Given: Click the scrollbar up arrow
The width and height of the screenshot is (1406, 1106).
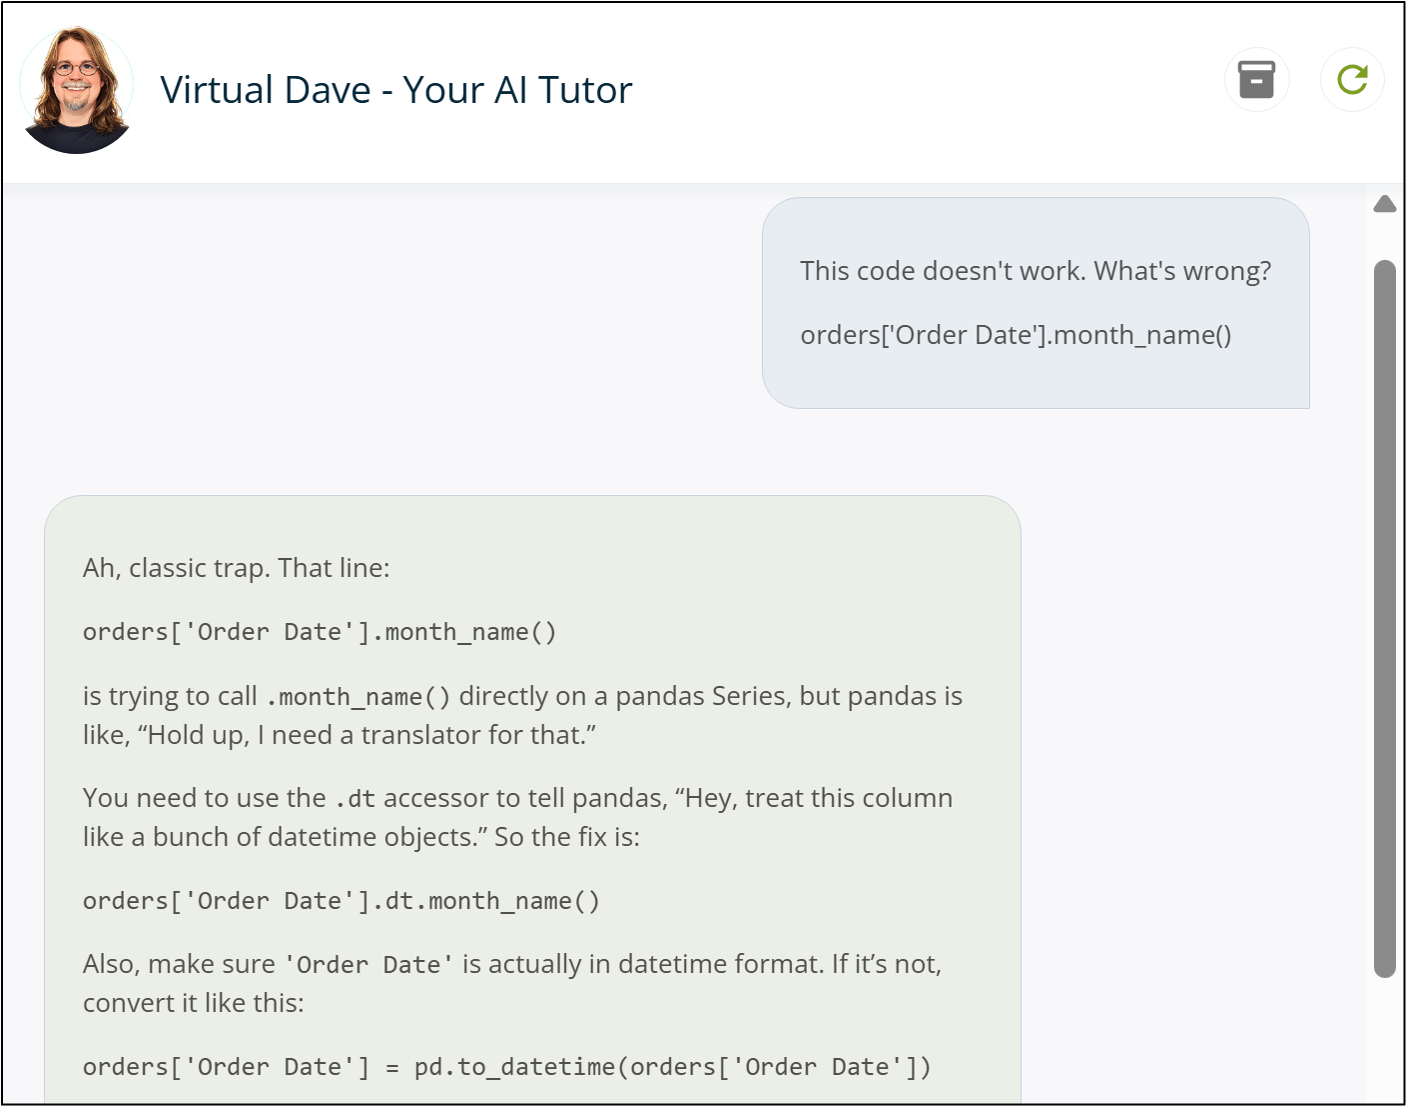Looking at the screenshot, I should click(1385, 204).
